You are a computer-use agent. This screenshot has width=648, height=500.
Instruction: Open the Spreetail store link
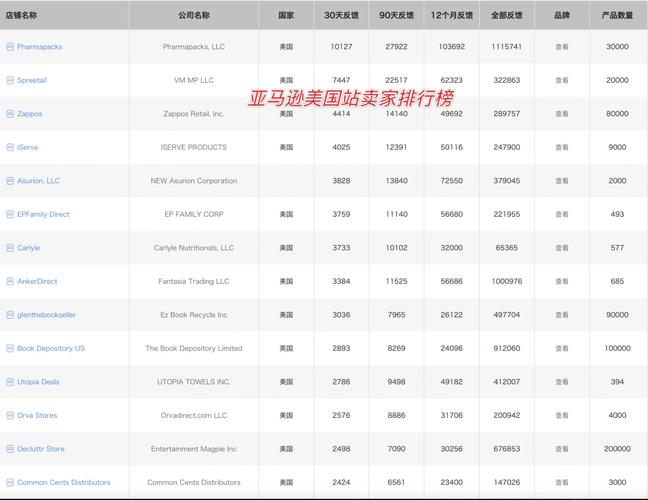pyautogui.click(x=32, y=80)
